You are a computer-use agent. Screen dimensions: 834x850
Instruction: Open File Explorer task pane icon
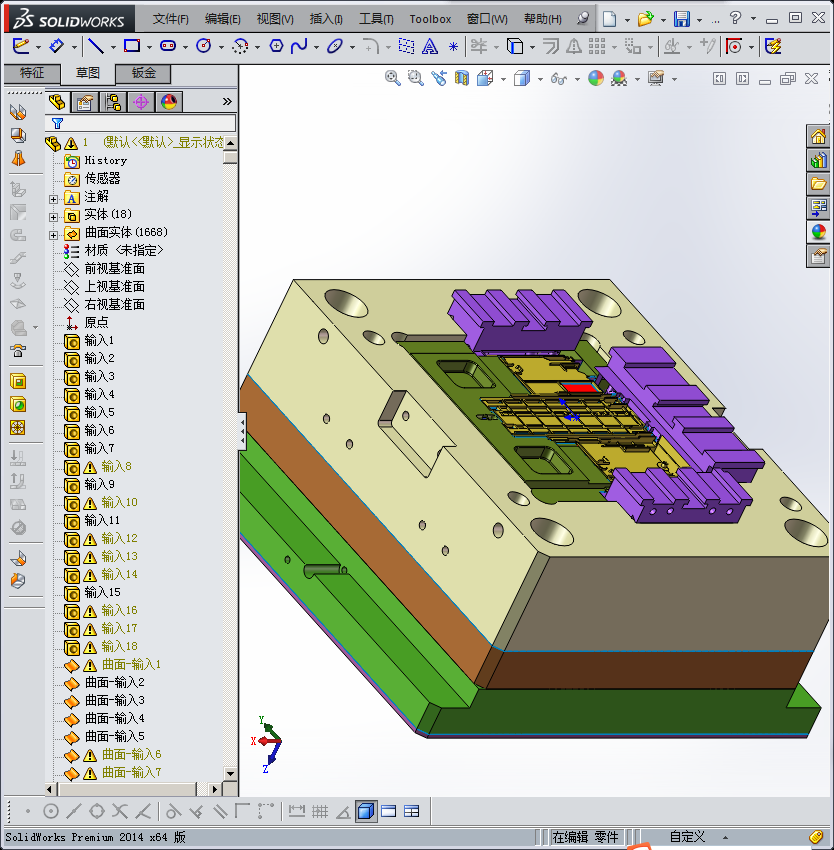(x=818, y=184)
